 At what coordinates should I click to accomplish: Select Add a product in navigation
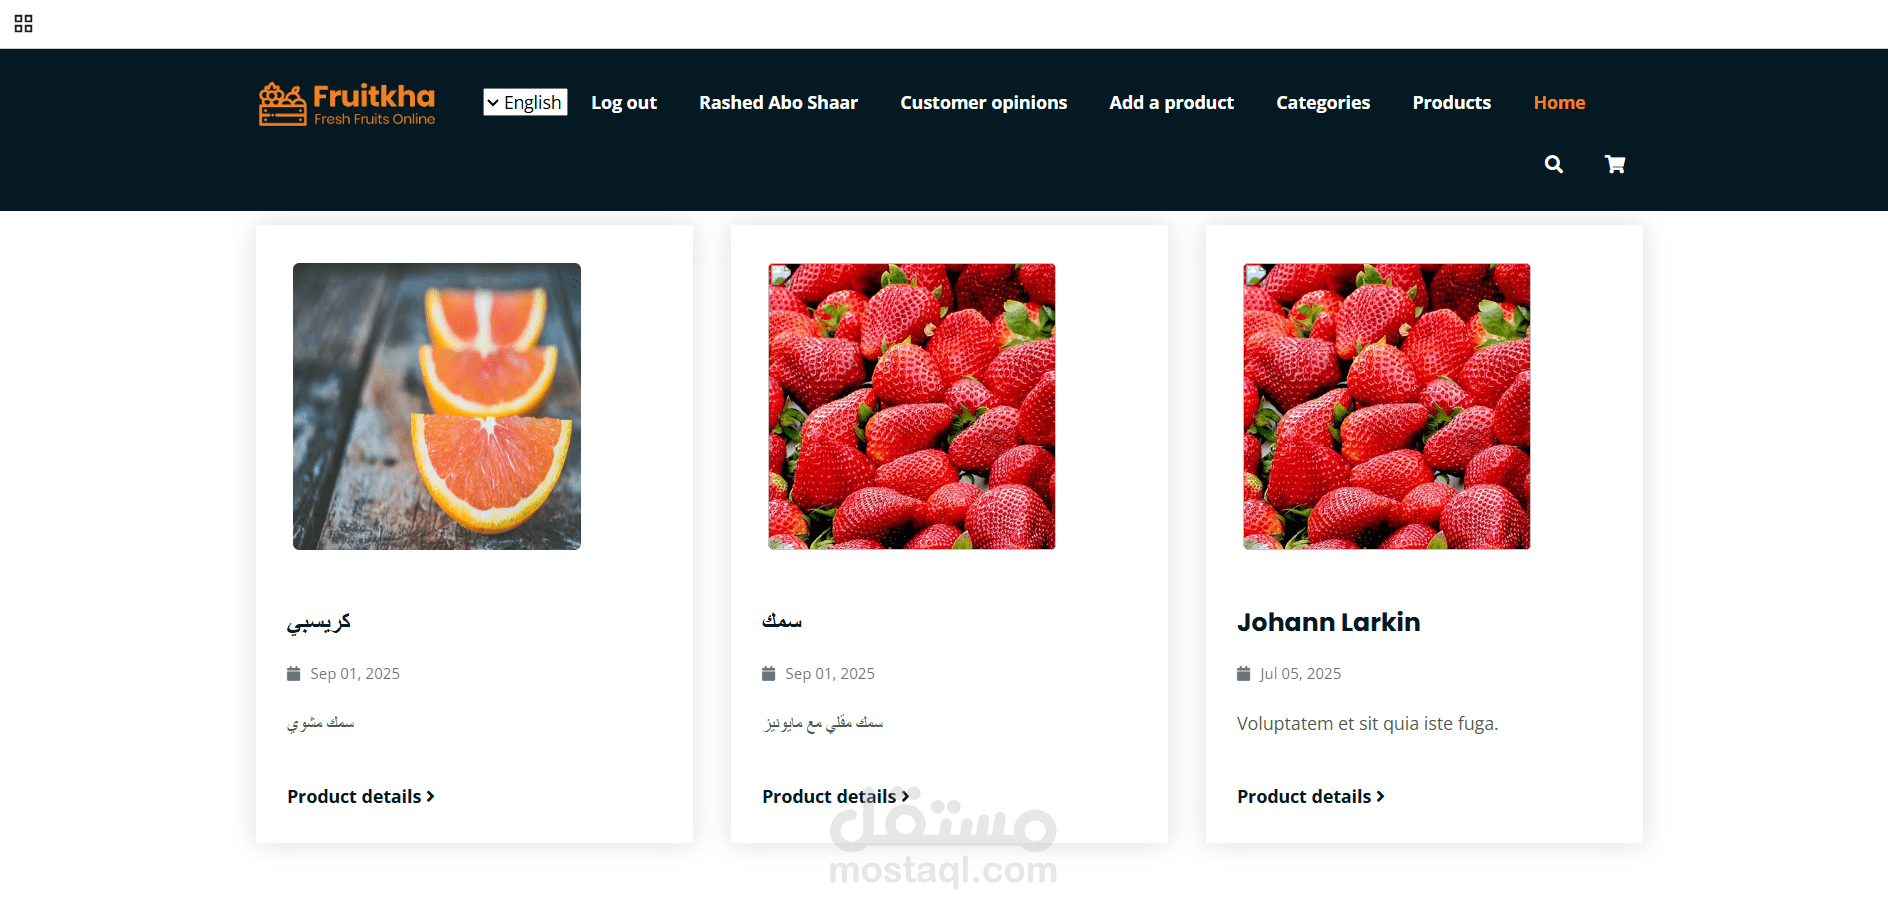coord(1171,102)
